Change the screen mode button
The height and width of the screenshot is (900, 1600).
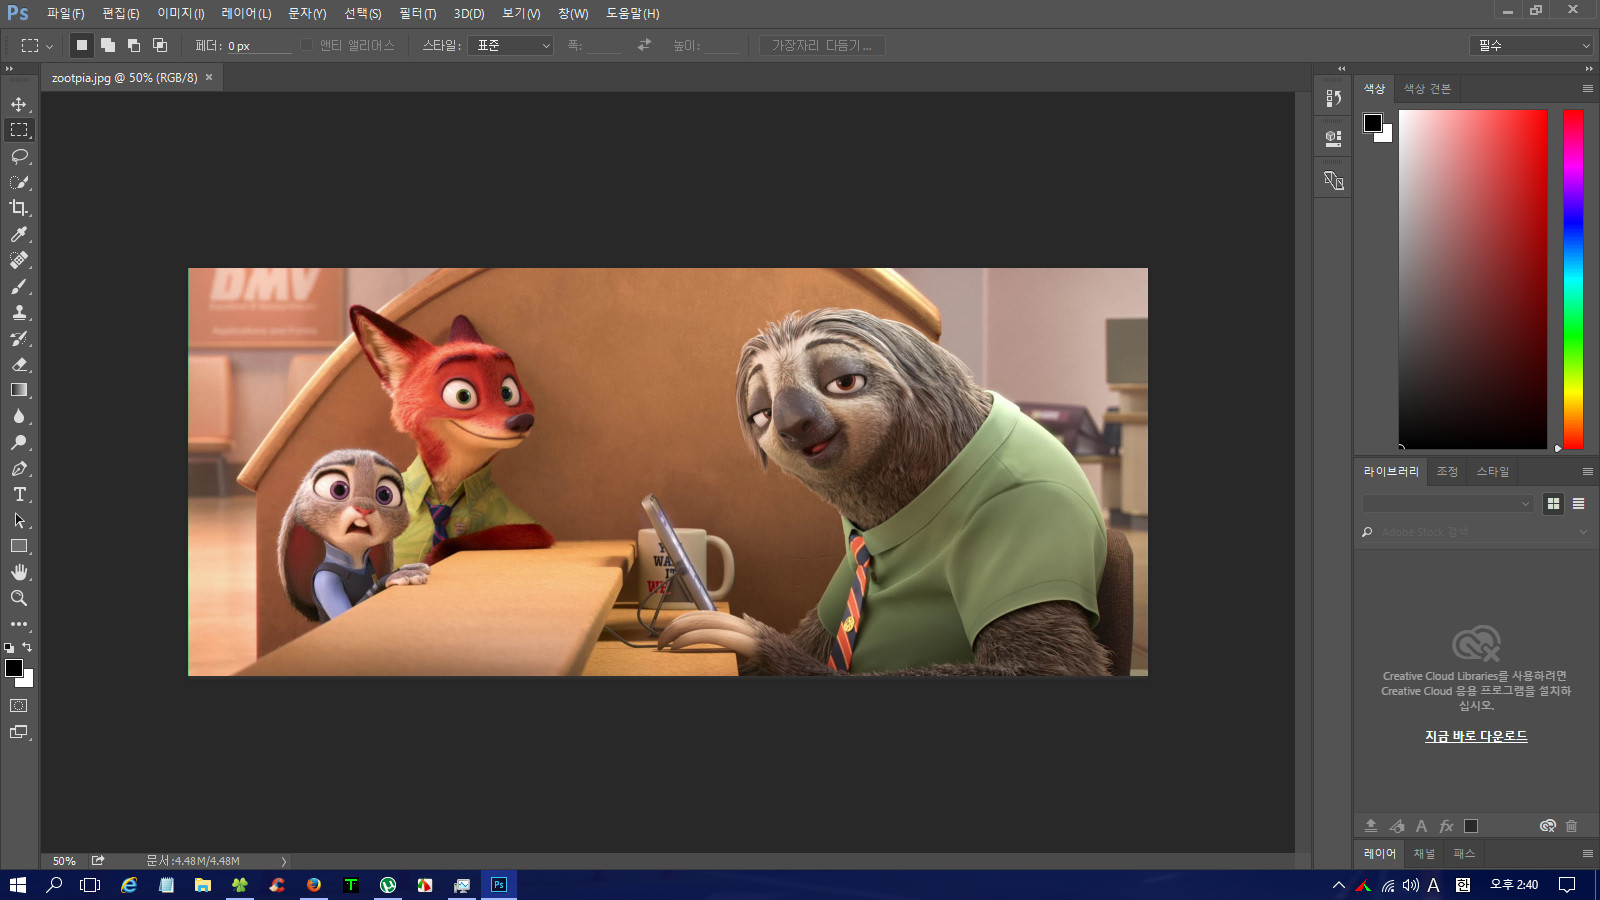(x=19, y=732)
